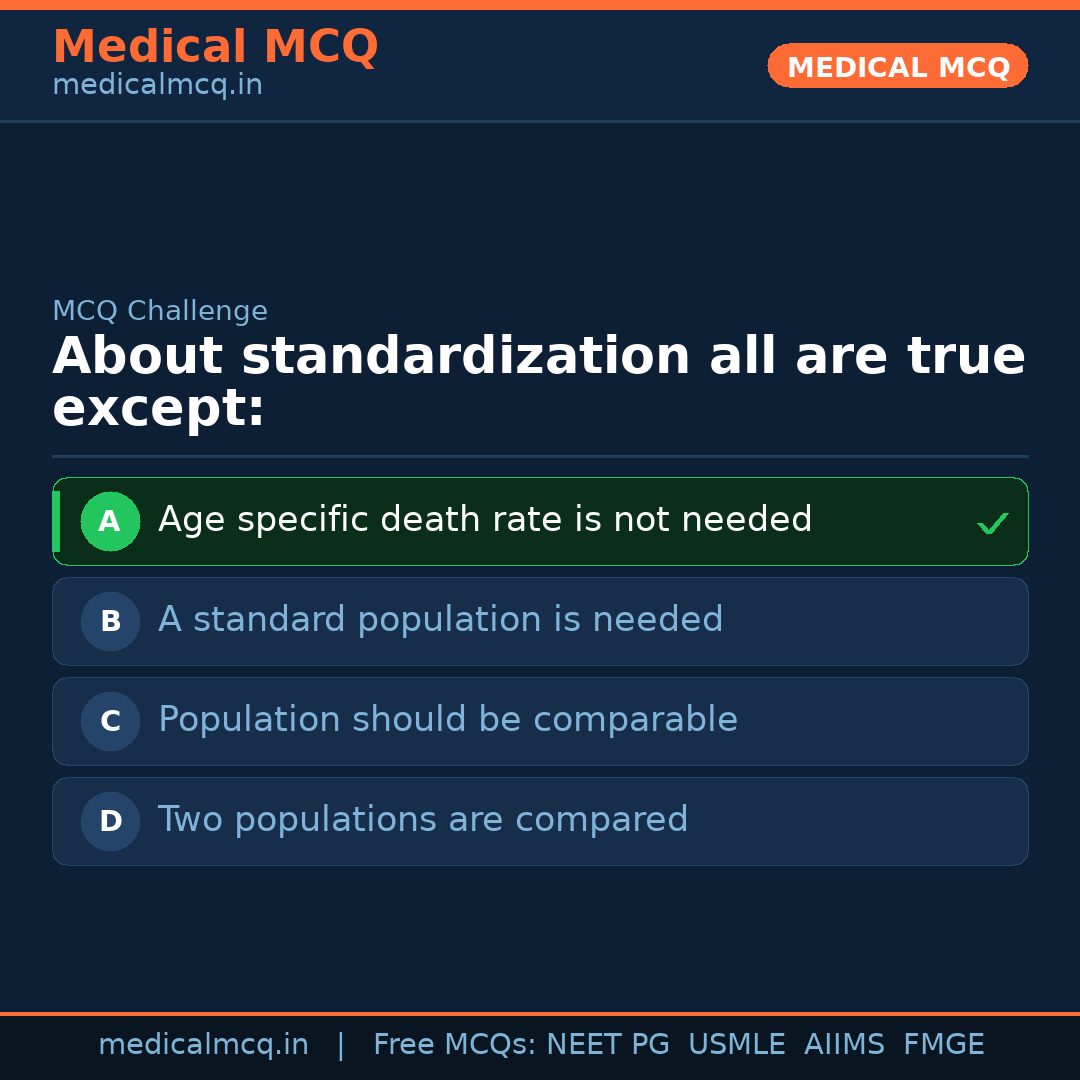Click the C letter circle badge
Viewport: 1080px width, 1080px height.
click(110, 721)
